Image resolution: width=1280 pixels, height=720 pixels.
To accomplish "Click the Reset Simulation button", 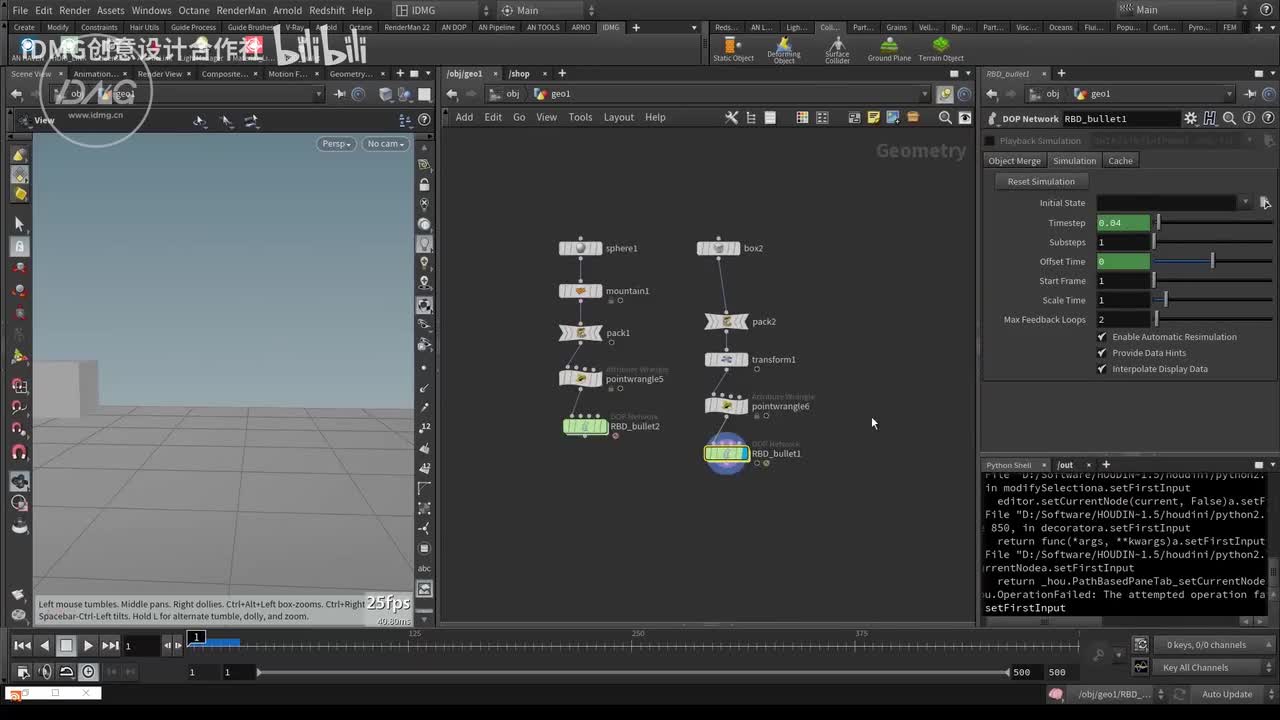I will click(1040, 182).
